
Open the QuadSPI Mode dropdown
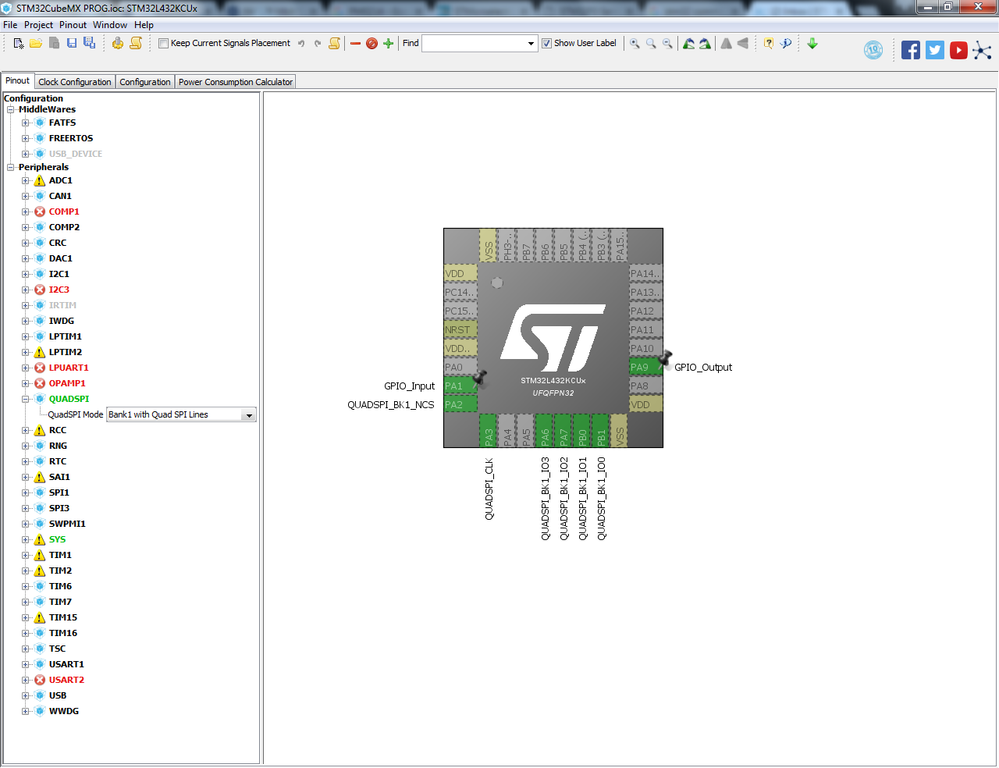point(249,415)
